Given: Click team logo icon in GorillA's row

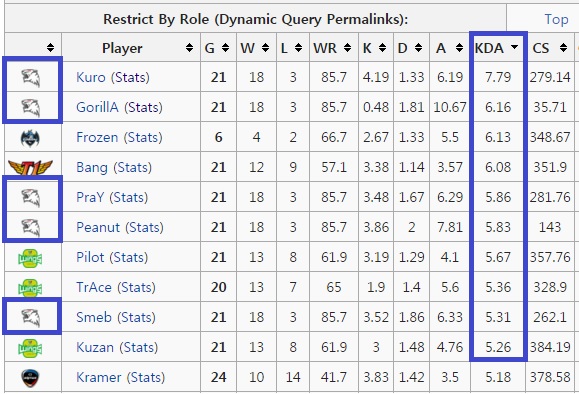Looking at the screenshot, I should tap(31, 107).
